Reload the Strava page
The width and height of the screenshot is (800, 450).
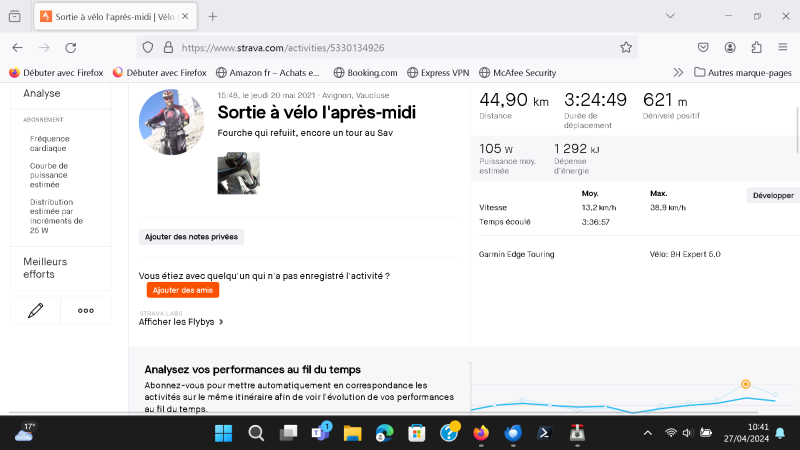click(71, 47)
